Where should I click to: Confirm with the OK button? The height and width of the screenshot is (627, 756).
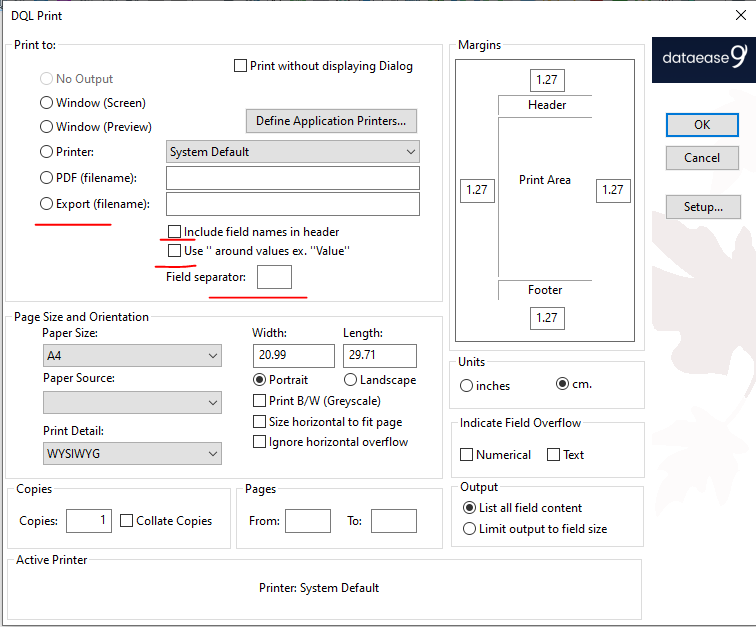[x=702, y=125]
